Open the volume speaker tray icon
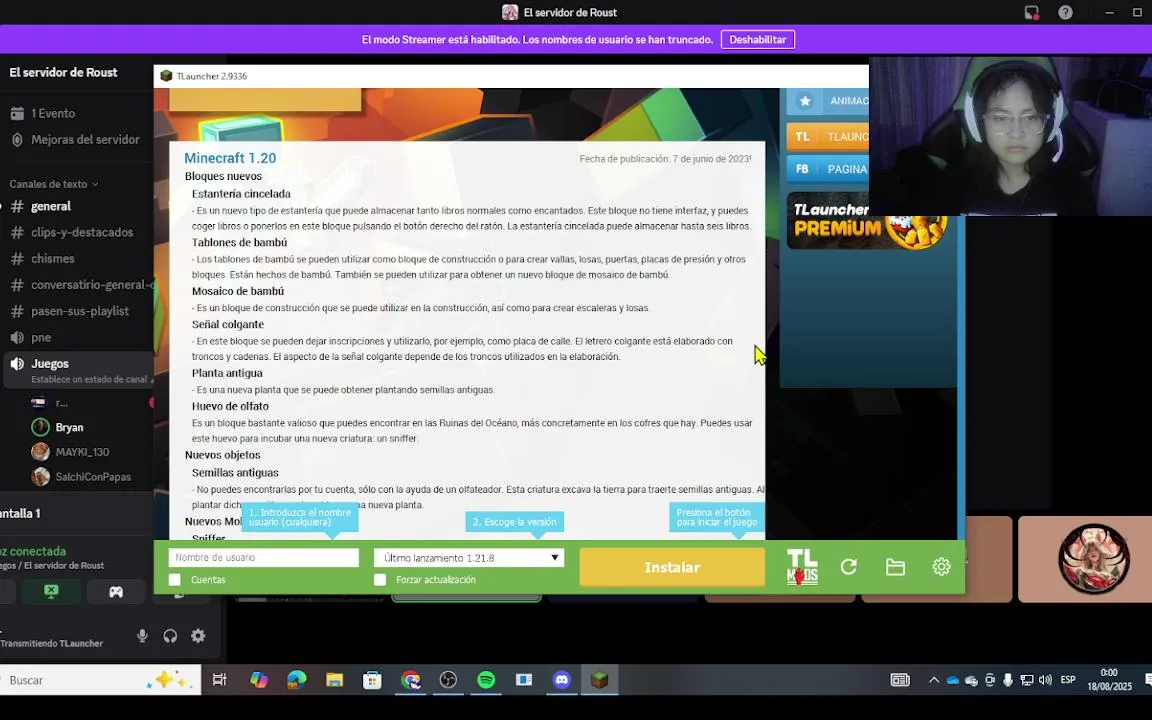 click(x=1045, y=680)
